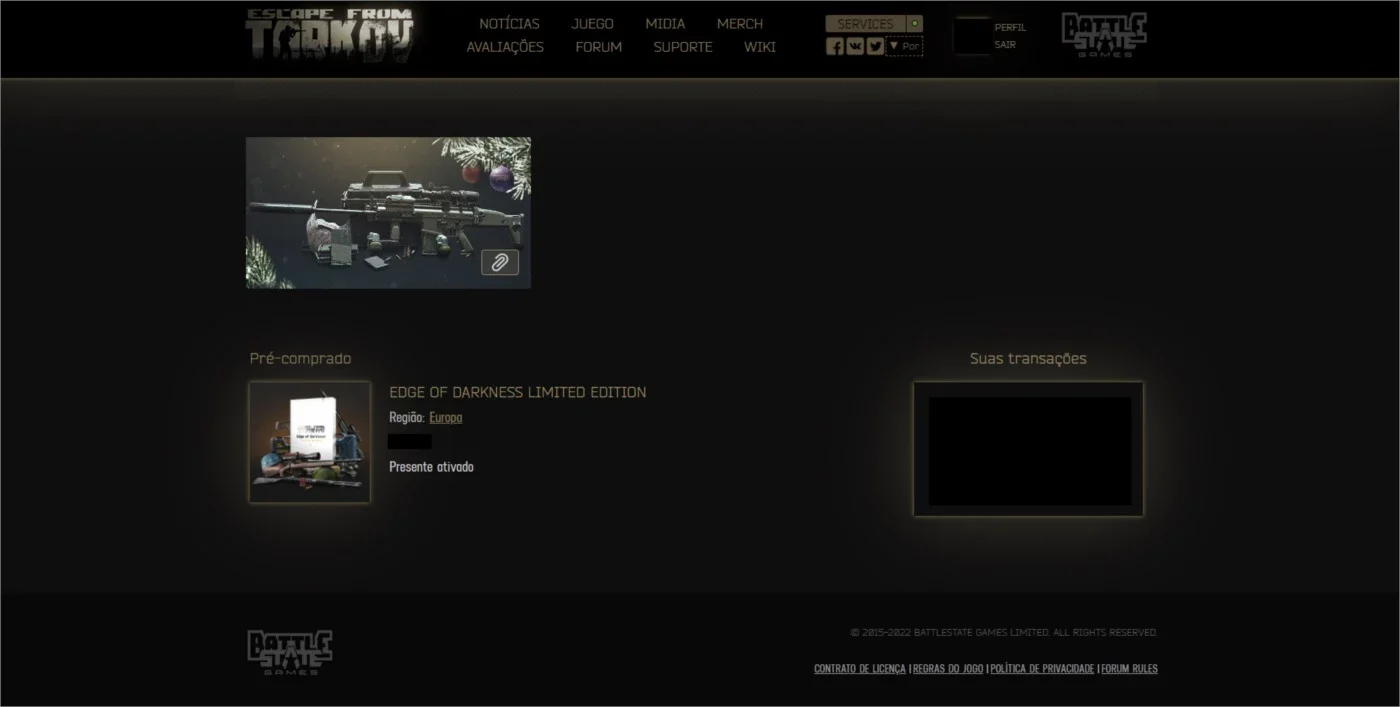Open the JUEGO menu item

[x=593, y=23]
